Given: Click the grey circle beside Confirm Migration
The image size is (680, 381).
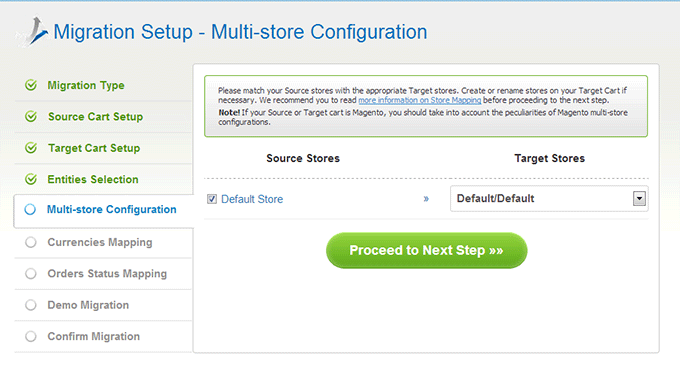Looking at the screenshot, I should pyautogui.click(x=31, y=336).
